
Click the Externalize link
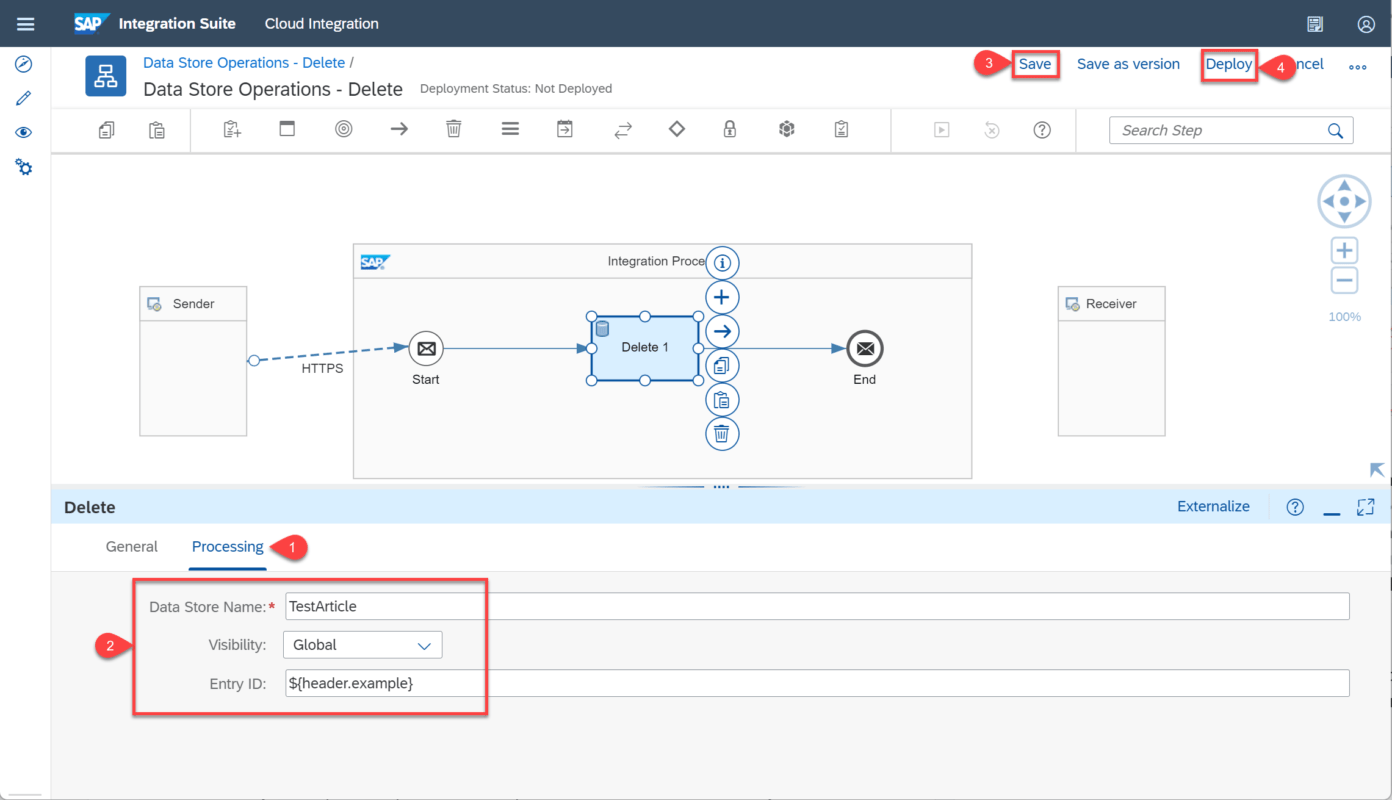(x=1213, y=507)
